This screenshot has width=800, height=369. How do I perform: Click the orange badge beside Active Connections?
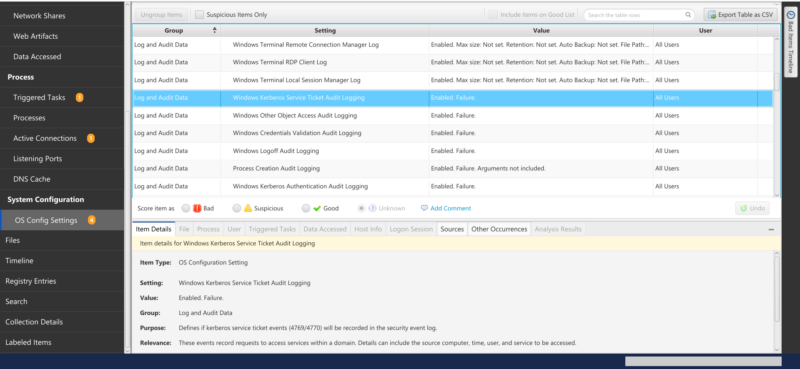tap(91, 138)
